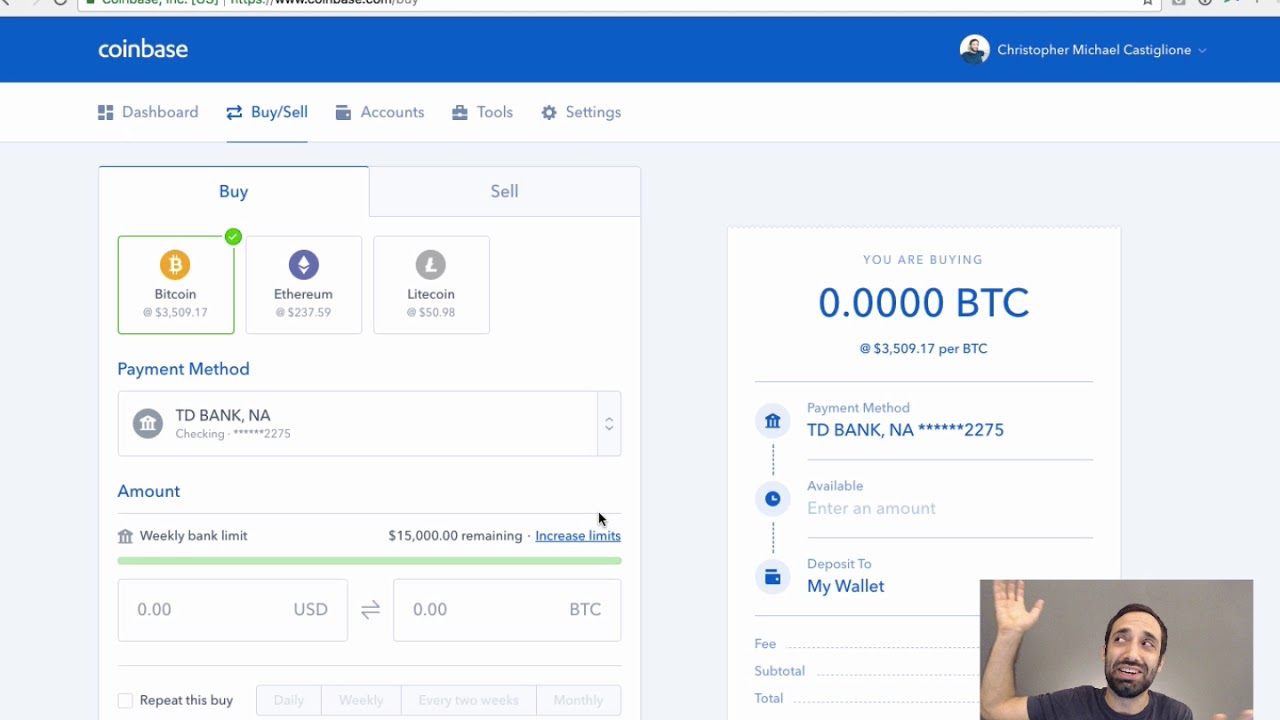The height and width of the screenshot is (720, 1280).
Task: Click the bank icon next to TD BANK, NA
Action: pos(148,424)
